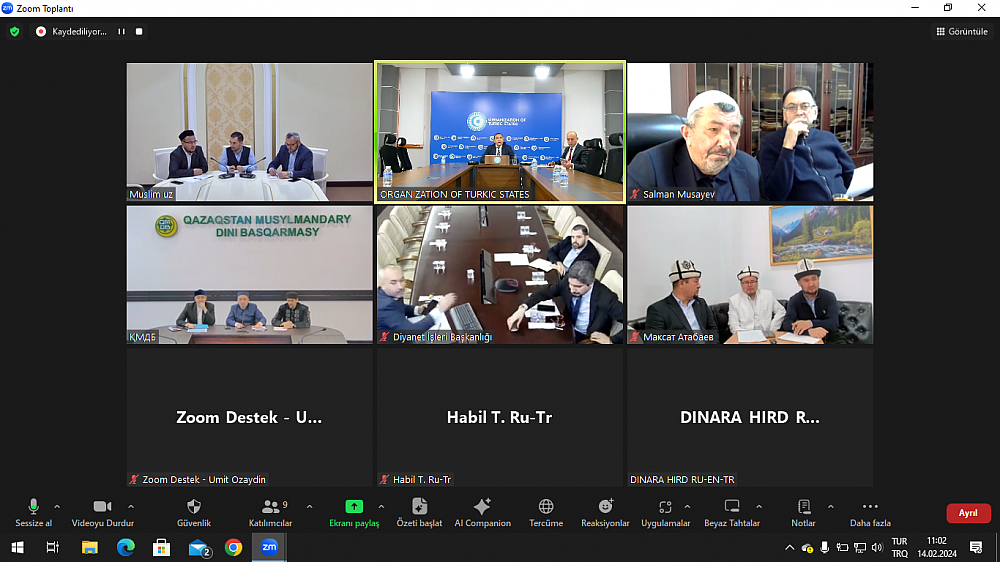Open network icon in system tray
The image size is (1000, 562).
click(x=860, y=547)
